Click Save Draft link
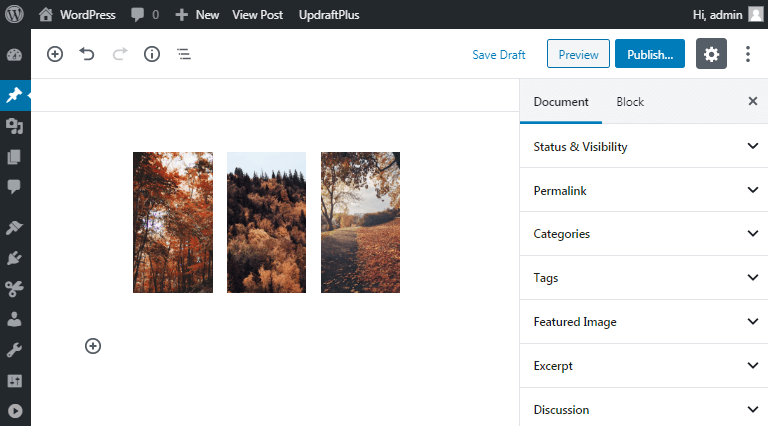Screen dimensions: 768x426 tap(499, 55)
